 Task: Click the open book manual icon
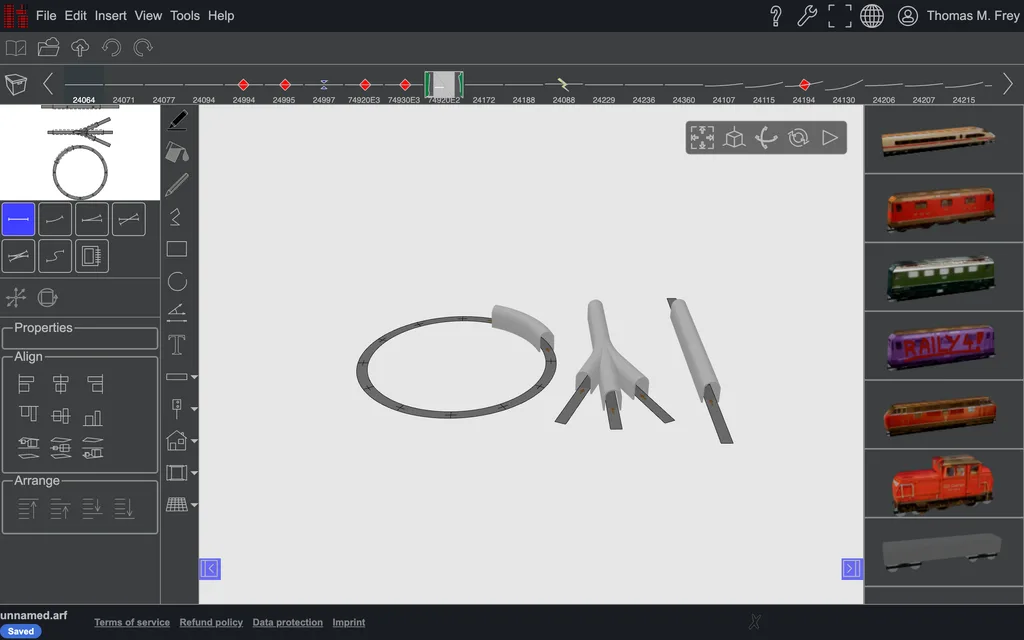click(x=16, y=48)
